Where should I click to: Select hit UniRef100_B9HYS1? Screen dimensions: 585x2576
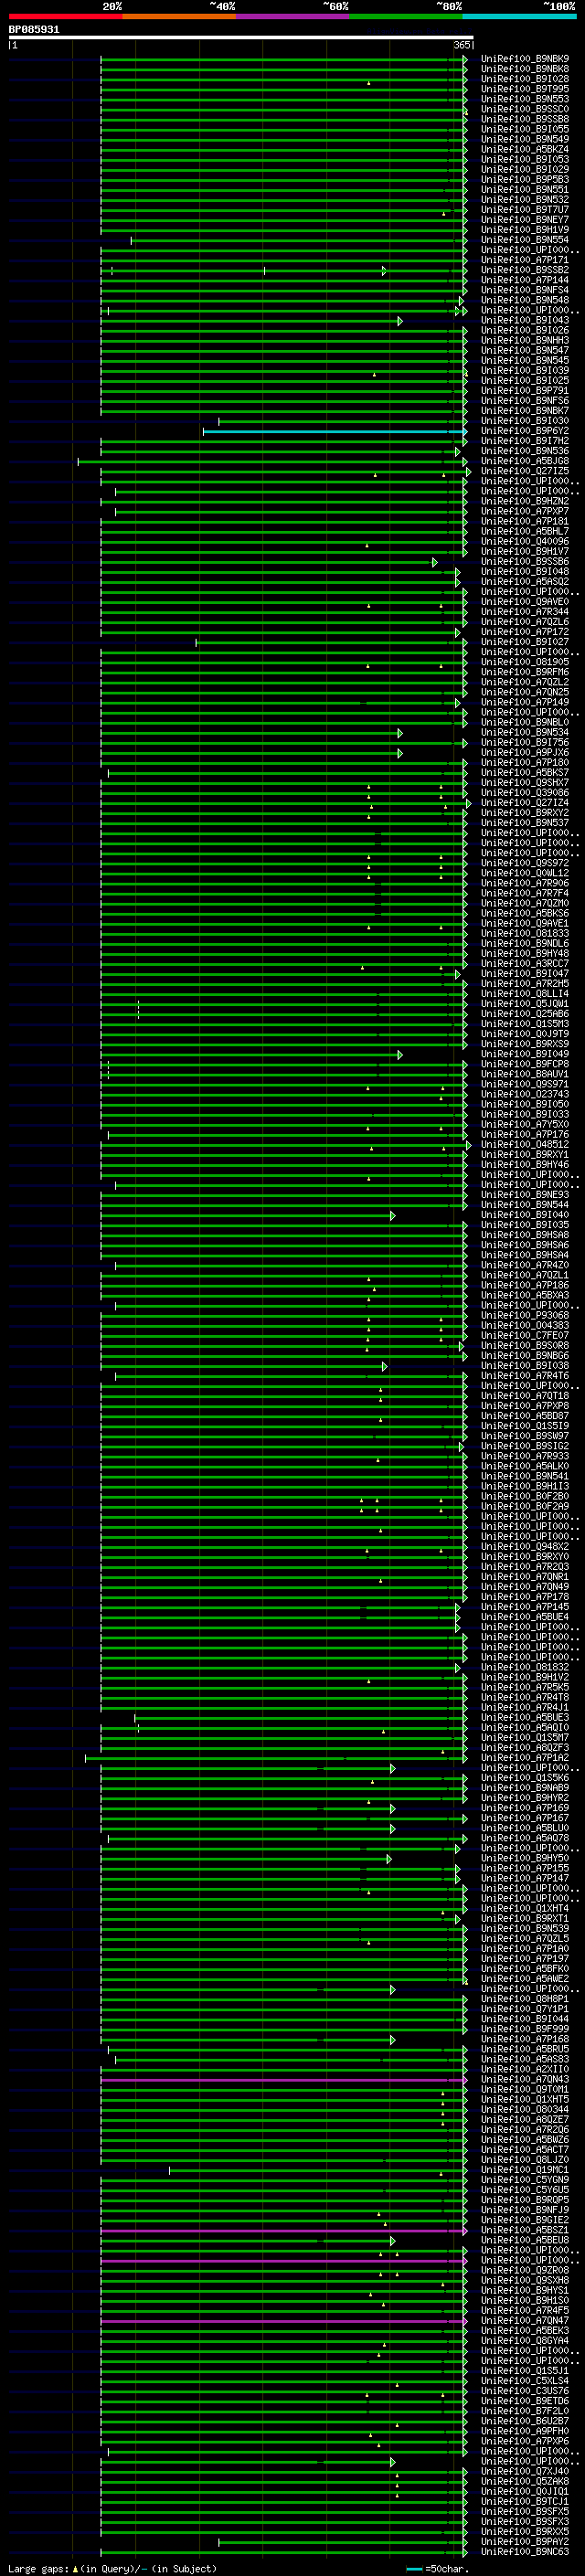click(525, 2291)
